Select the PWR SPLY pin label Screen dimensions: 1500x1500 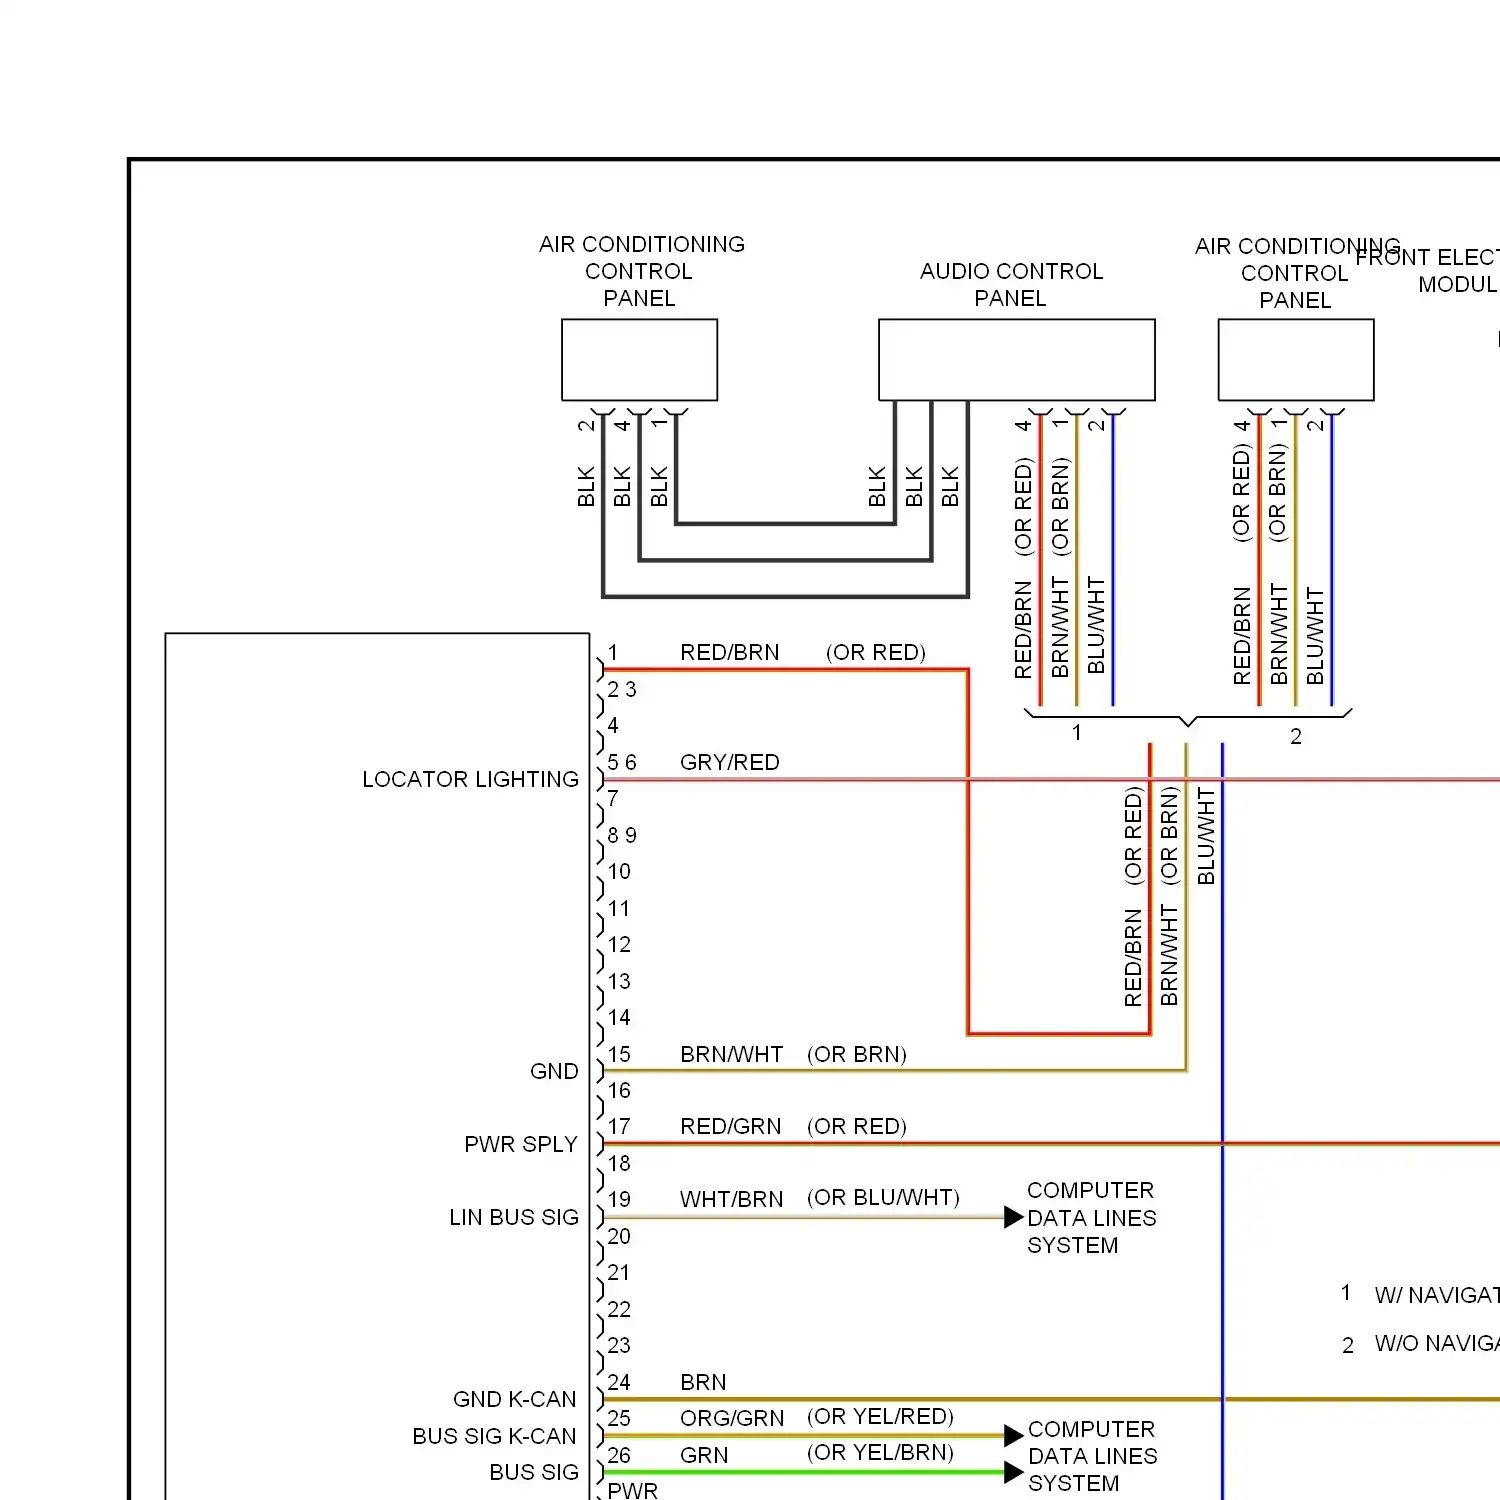pos(521,1144)
